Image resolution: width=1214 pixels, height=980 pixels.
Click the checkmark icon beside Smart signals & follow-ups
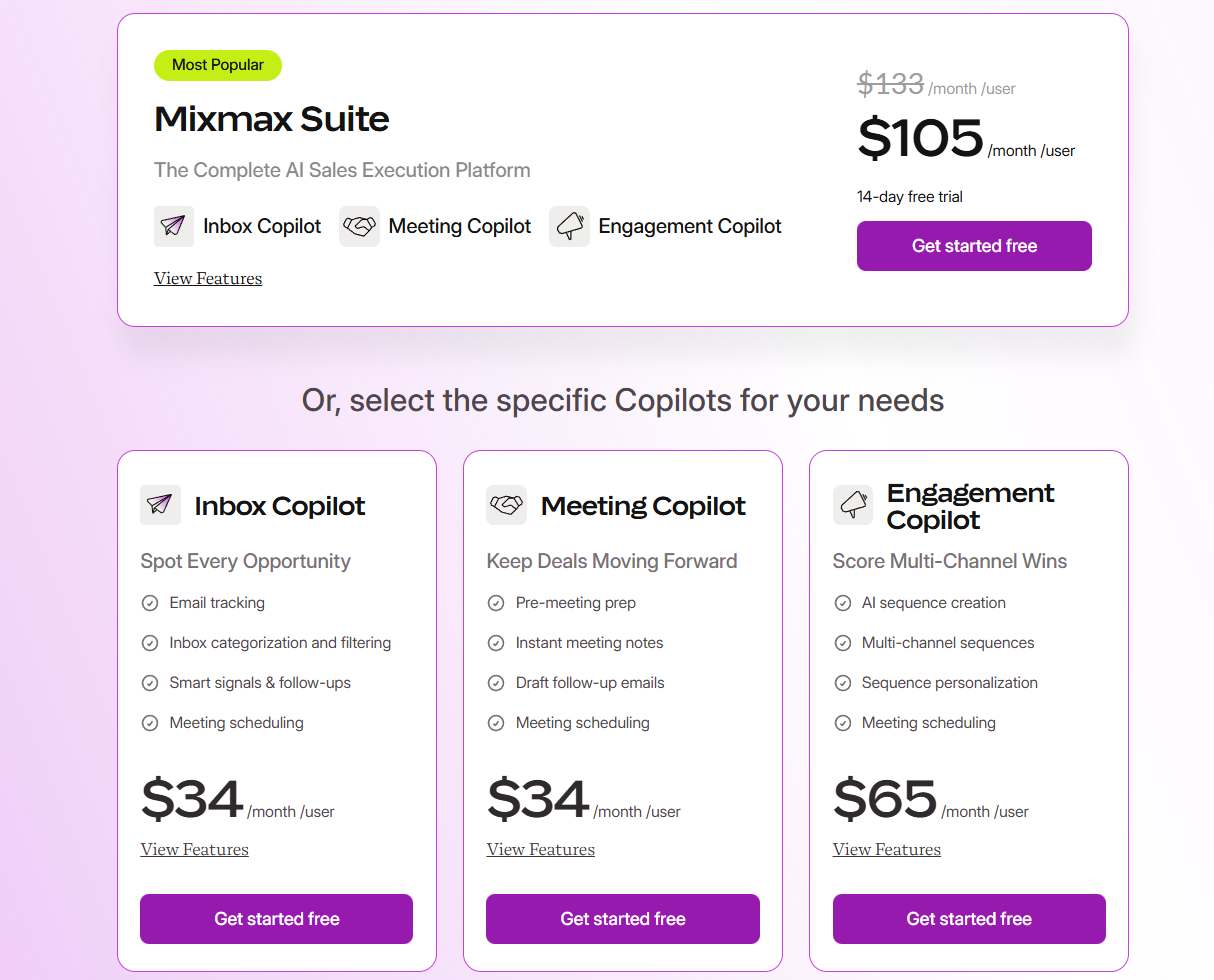(x=150, y=682)
